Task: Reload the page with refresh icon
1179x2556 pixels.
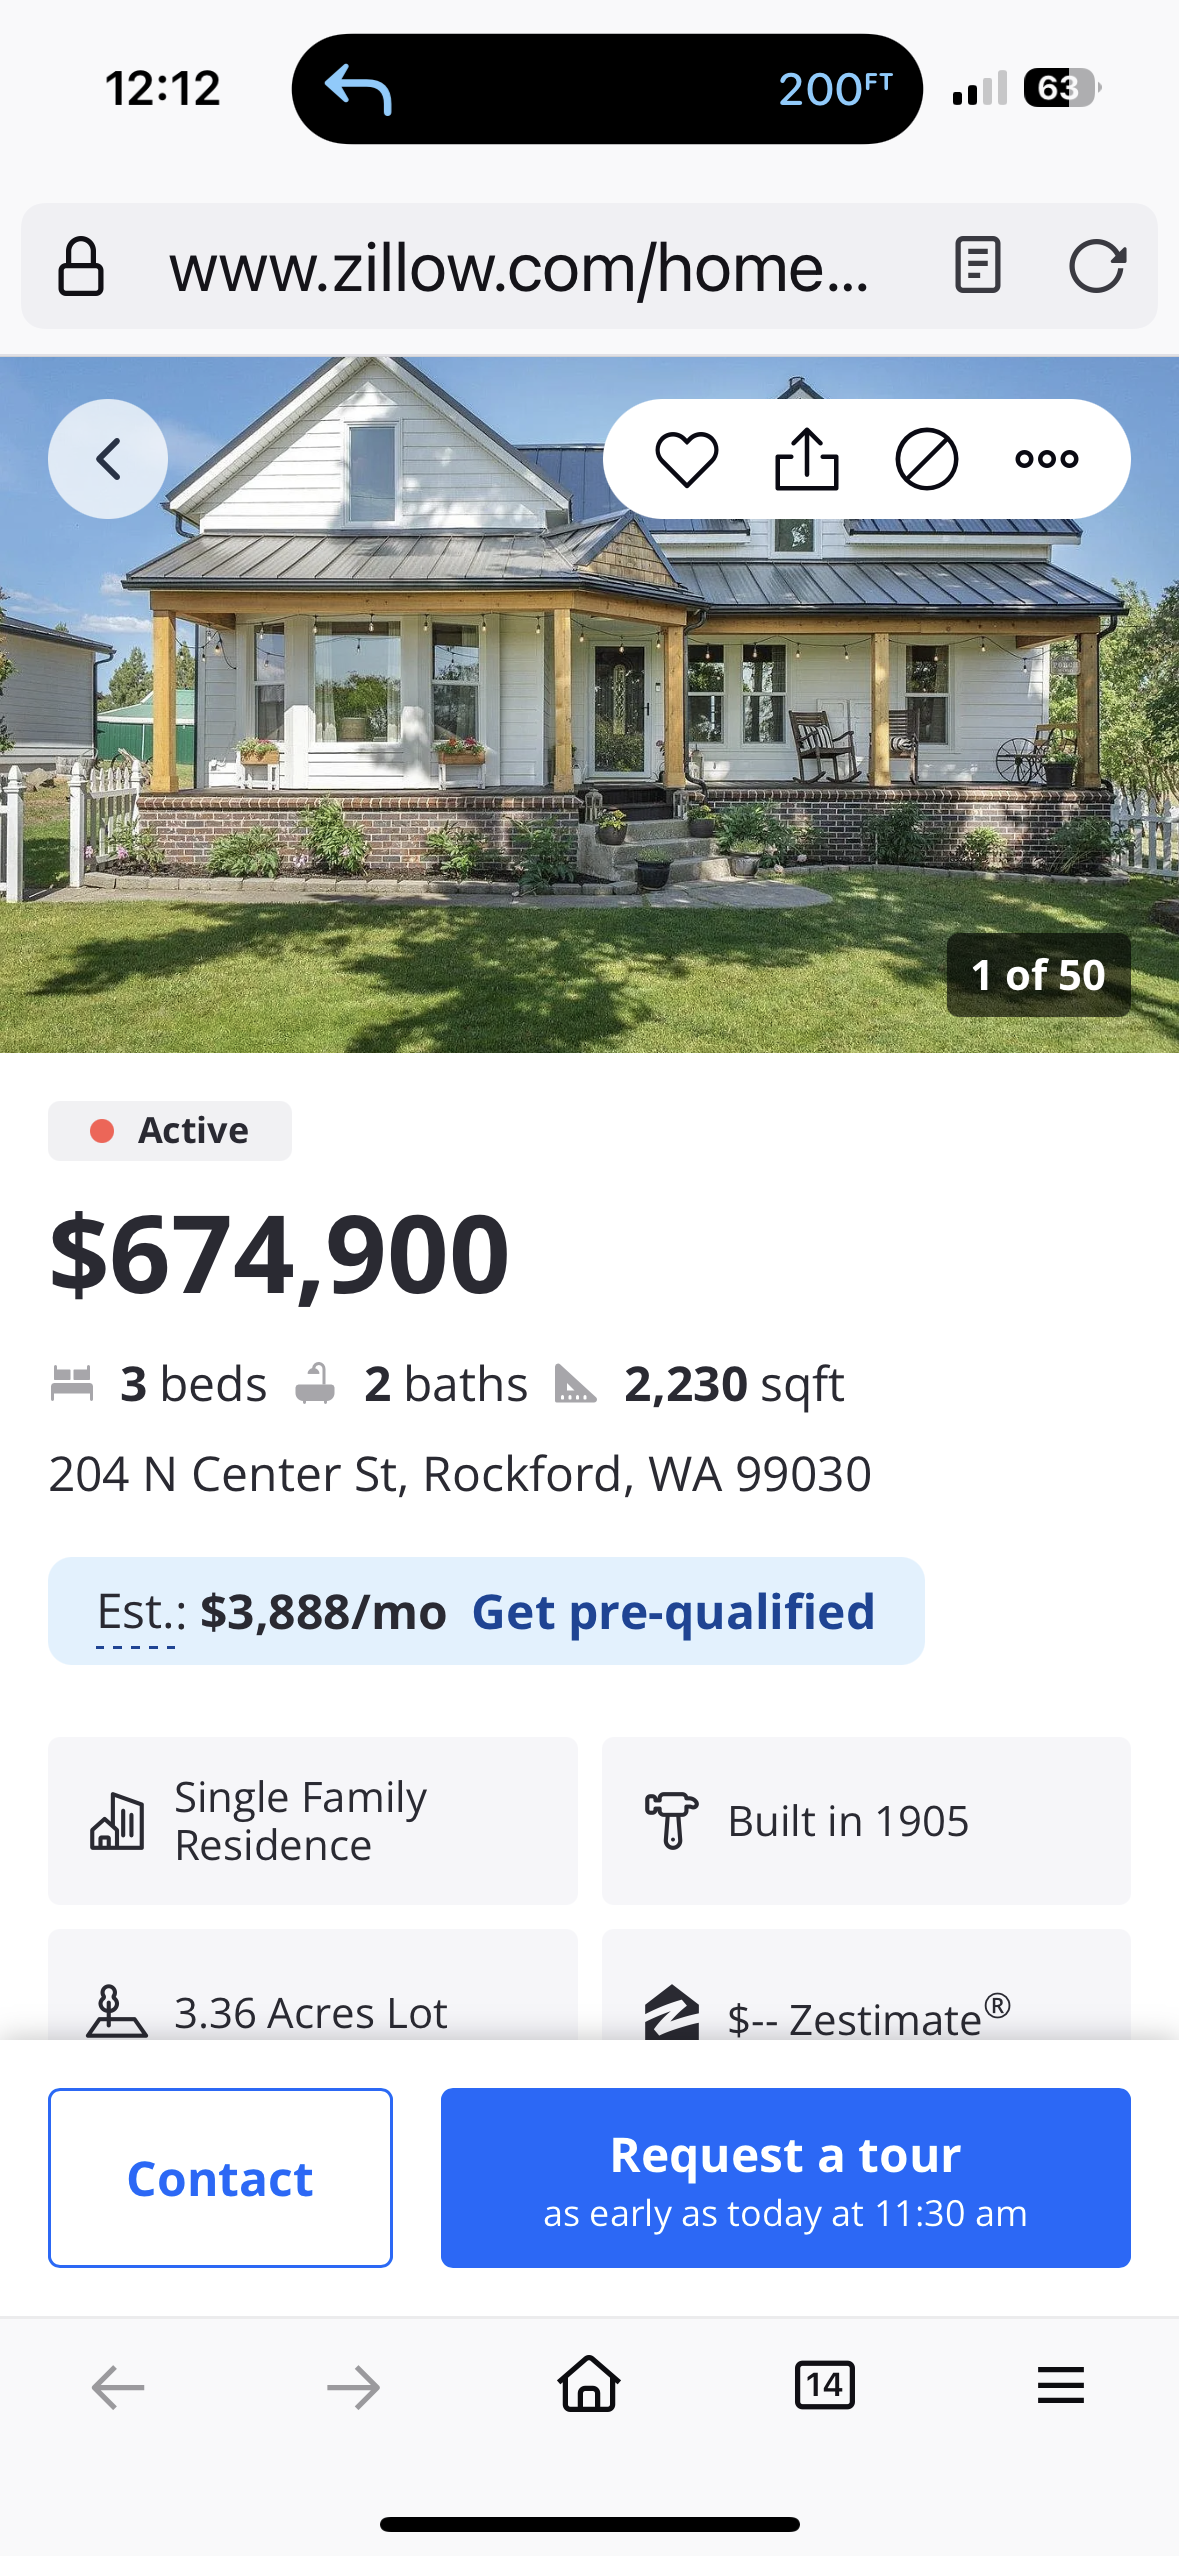Action: pos(1097,266)
